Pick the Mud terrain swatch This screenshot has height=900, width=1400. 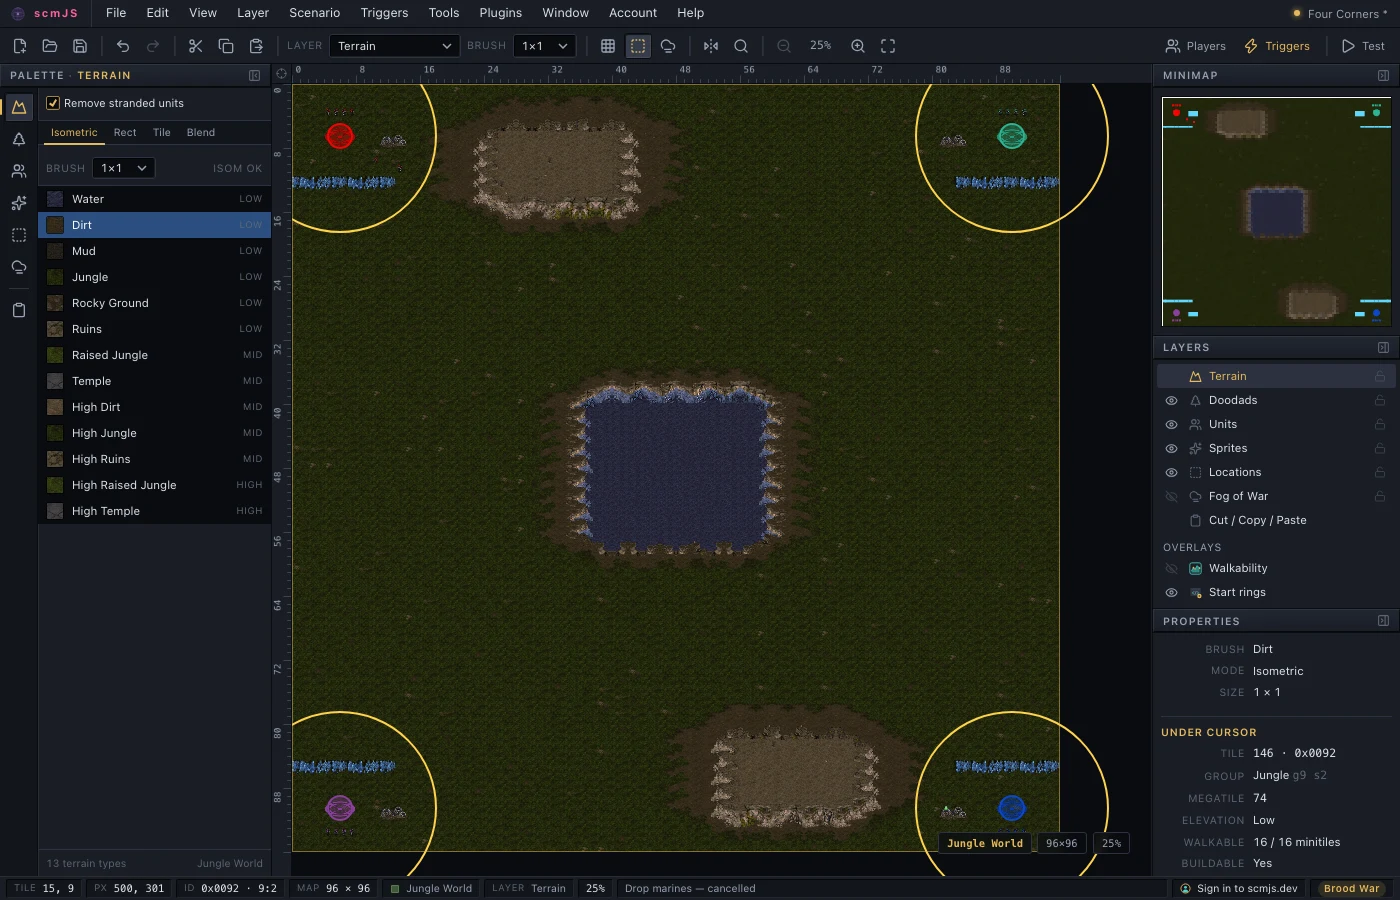pyautogui.click(x=55, y=251)
